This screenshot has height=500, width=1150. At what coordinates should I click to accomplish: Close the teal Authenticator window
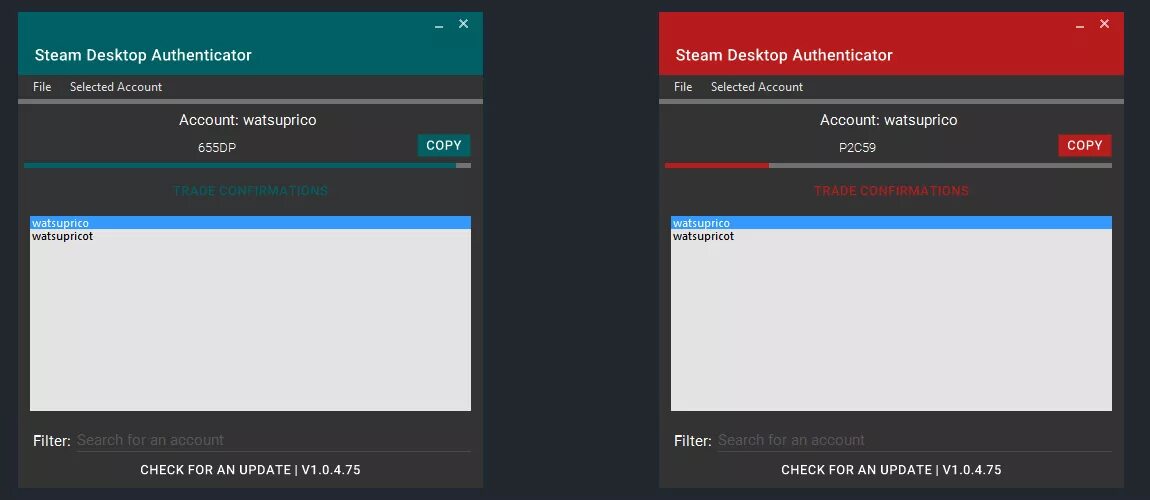(x=464, y=23)
